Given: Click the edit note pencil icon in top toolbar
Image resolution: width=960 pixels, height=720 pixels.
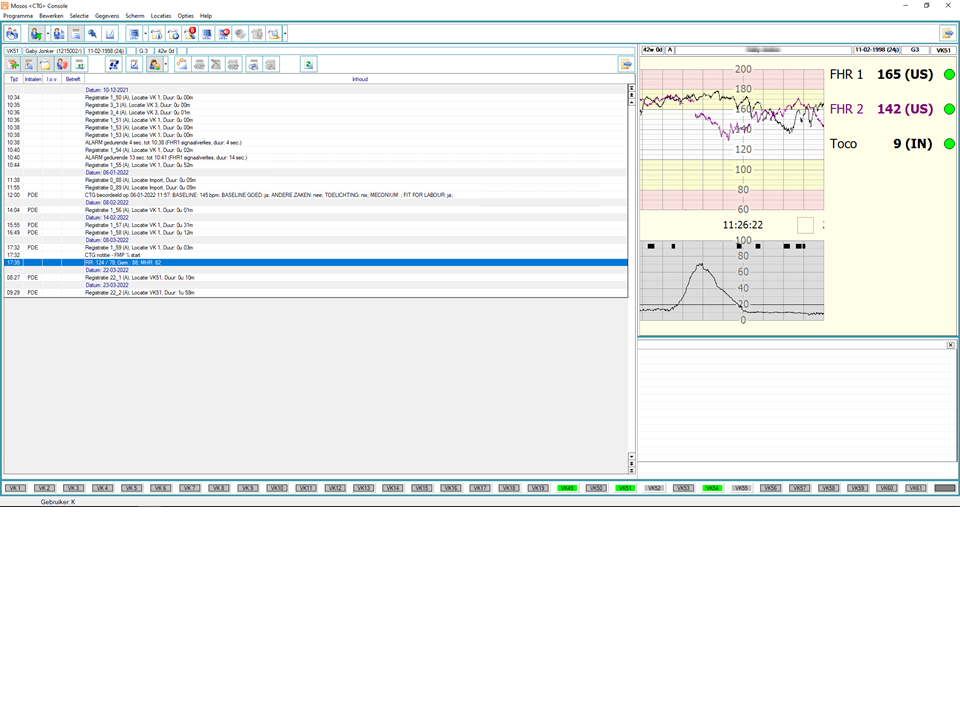Looking at the screenshot, I should tap(110, 34).
